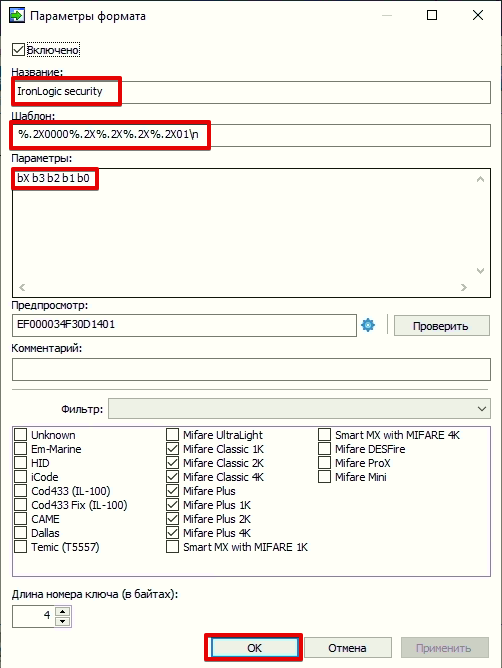Click the Комментарий comment field
This screenshot has height=668, width=502.
point(251,369)
